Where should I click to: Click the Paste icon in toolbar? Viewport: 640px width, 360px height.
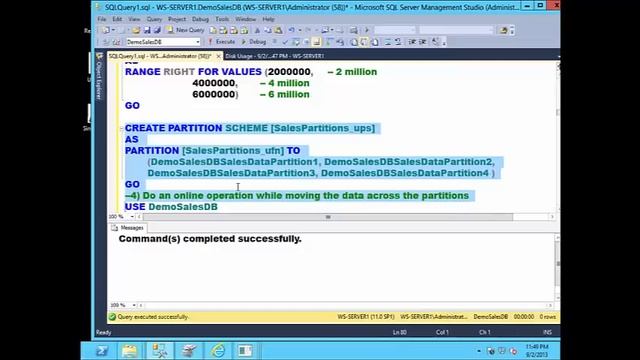click(278, 30)
